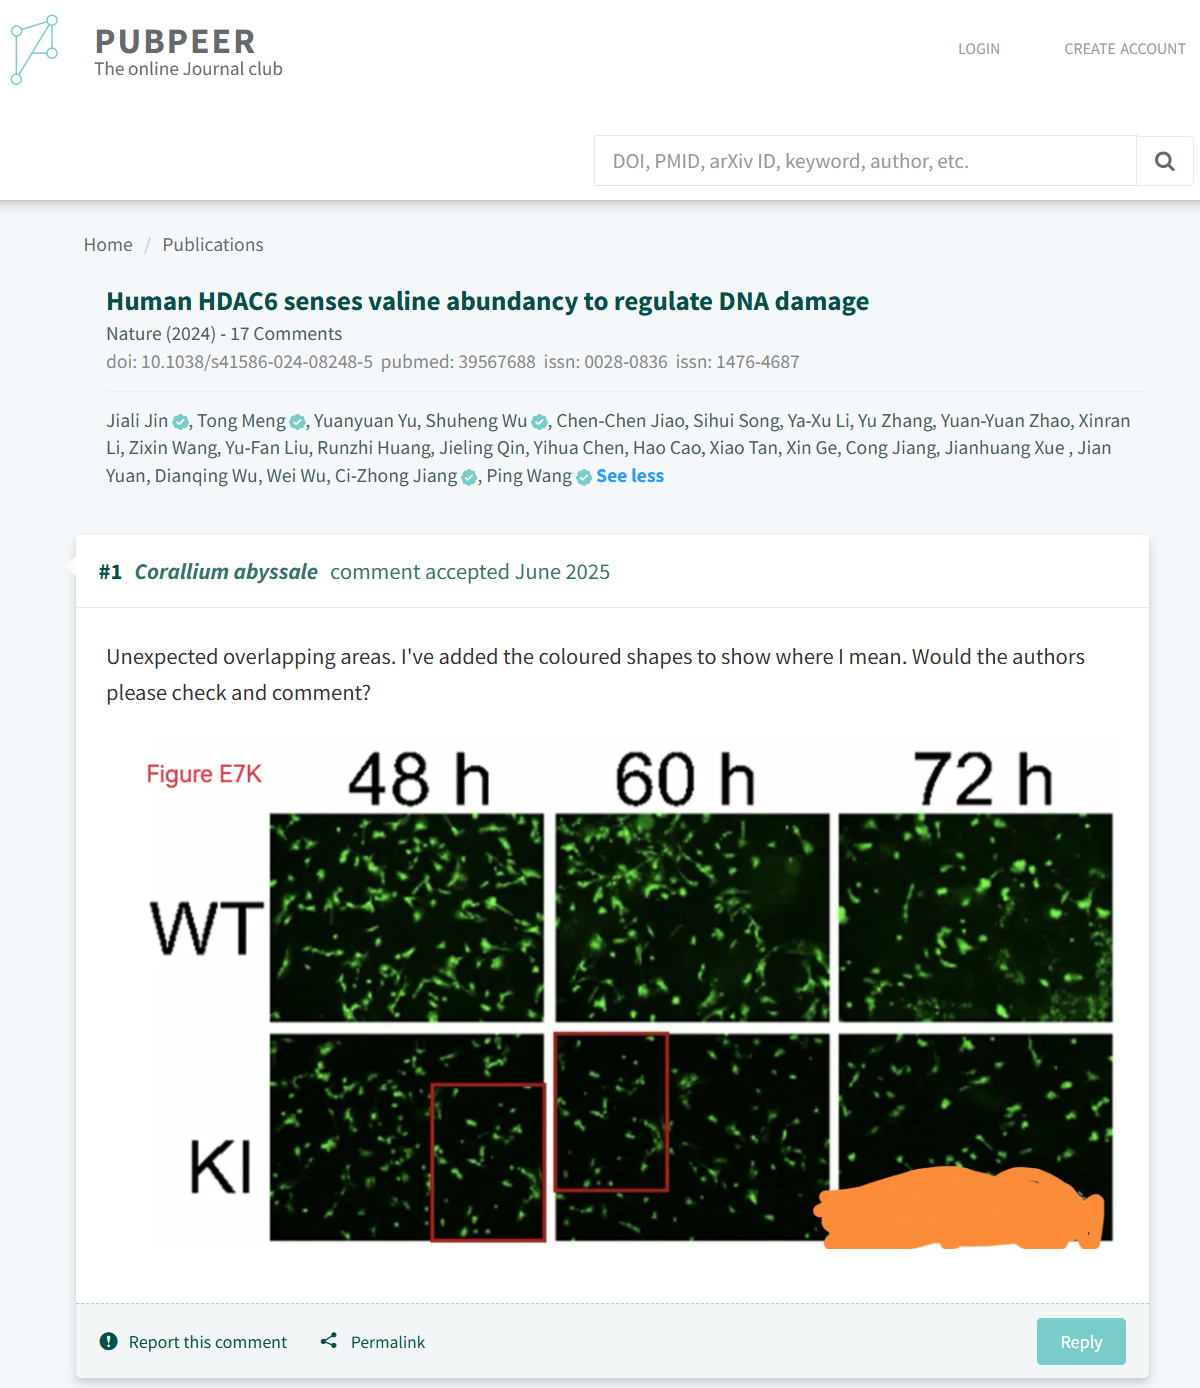Viewport: 1200px width, 1388px height.
Task: Click the PubPeer logo icon
Action: tap(34, 50)
